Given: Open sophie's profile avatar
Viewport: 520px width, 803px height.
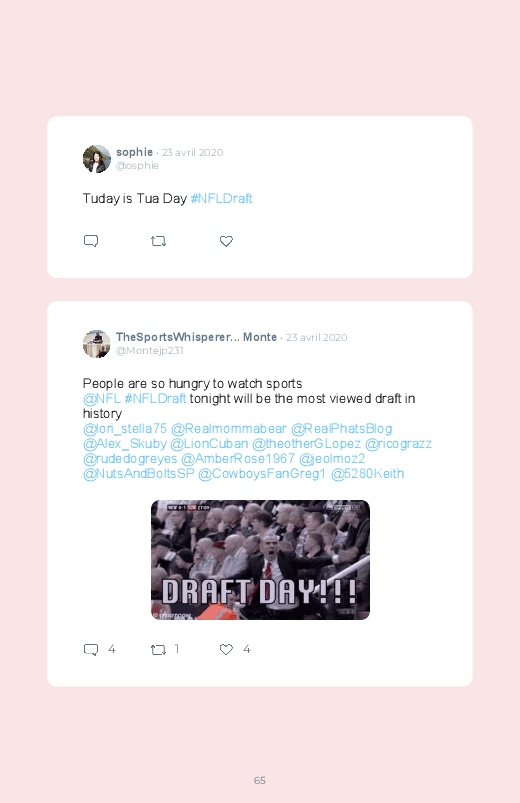Looking at the screenshot, I should pos(97,159).
